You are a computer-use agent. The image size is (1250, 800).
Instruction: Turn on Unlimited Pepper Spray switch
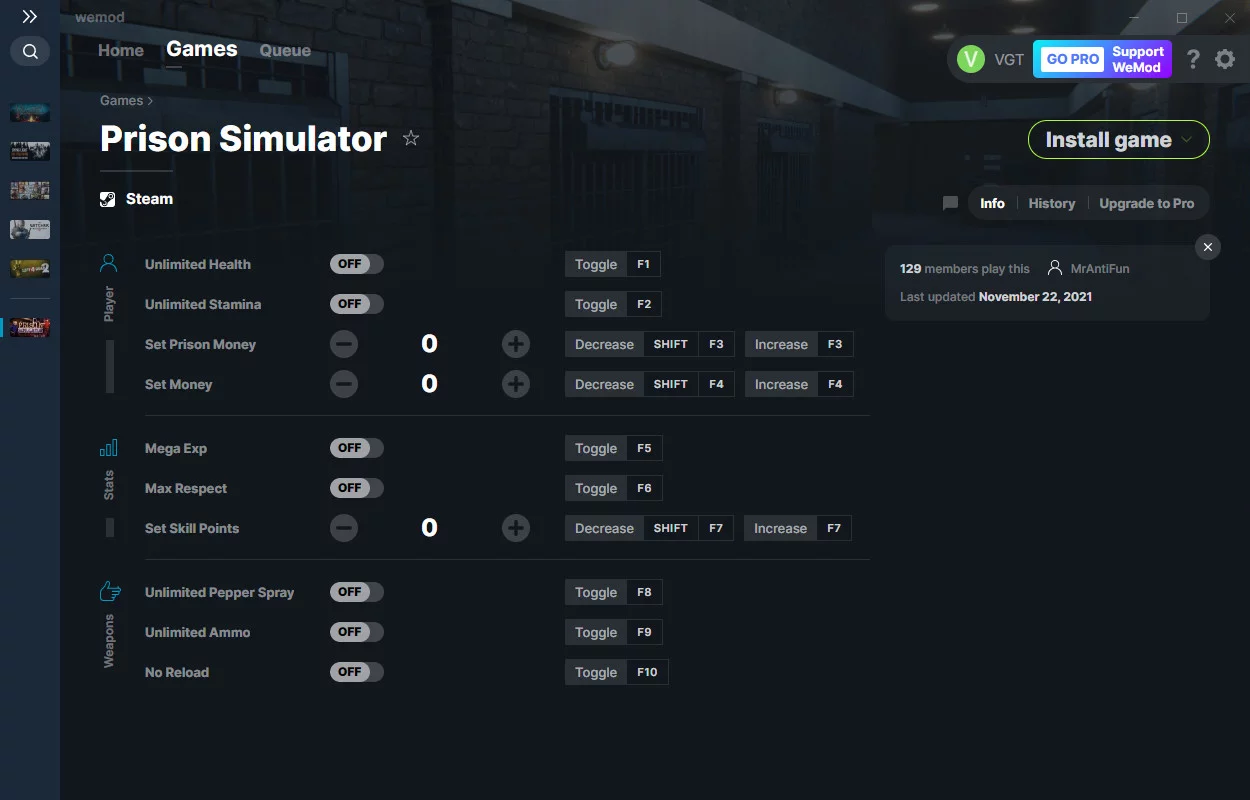tap(357, 592)
